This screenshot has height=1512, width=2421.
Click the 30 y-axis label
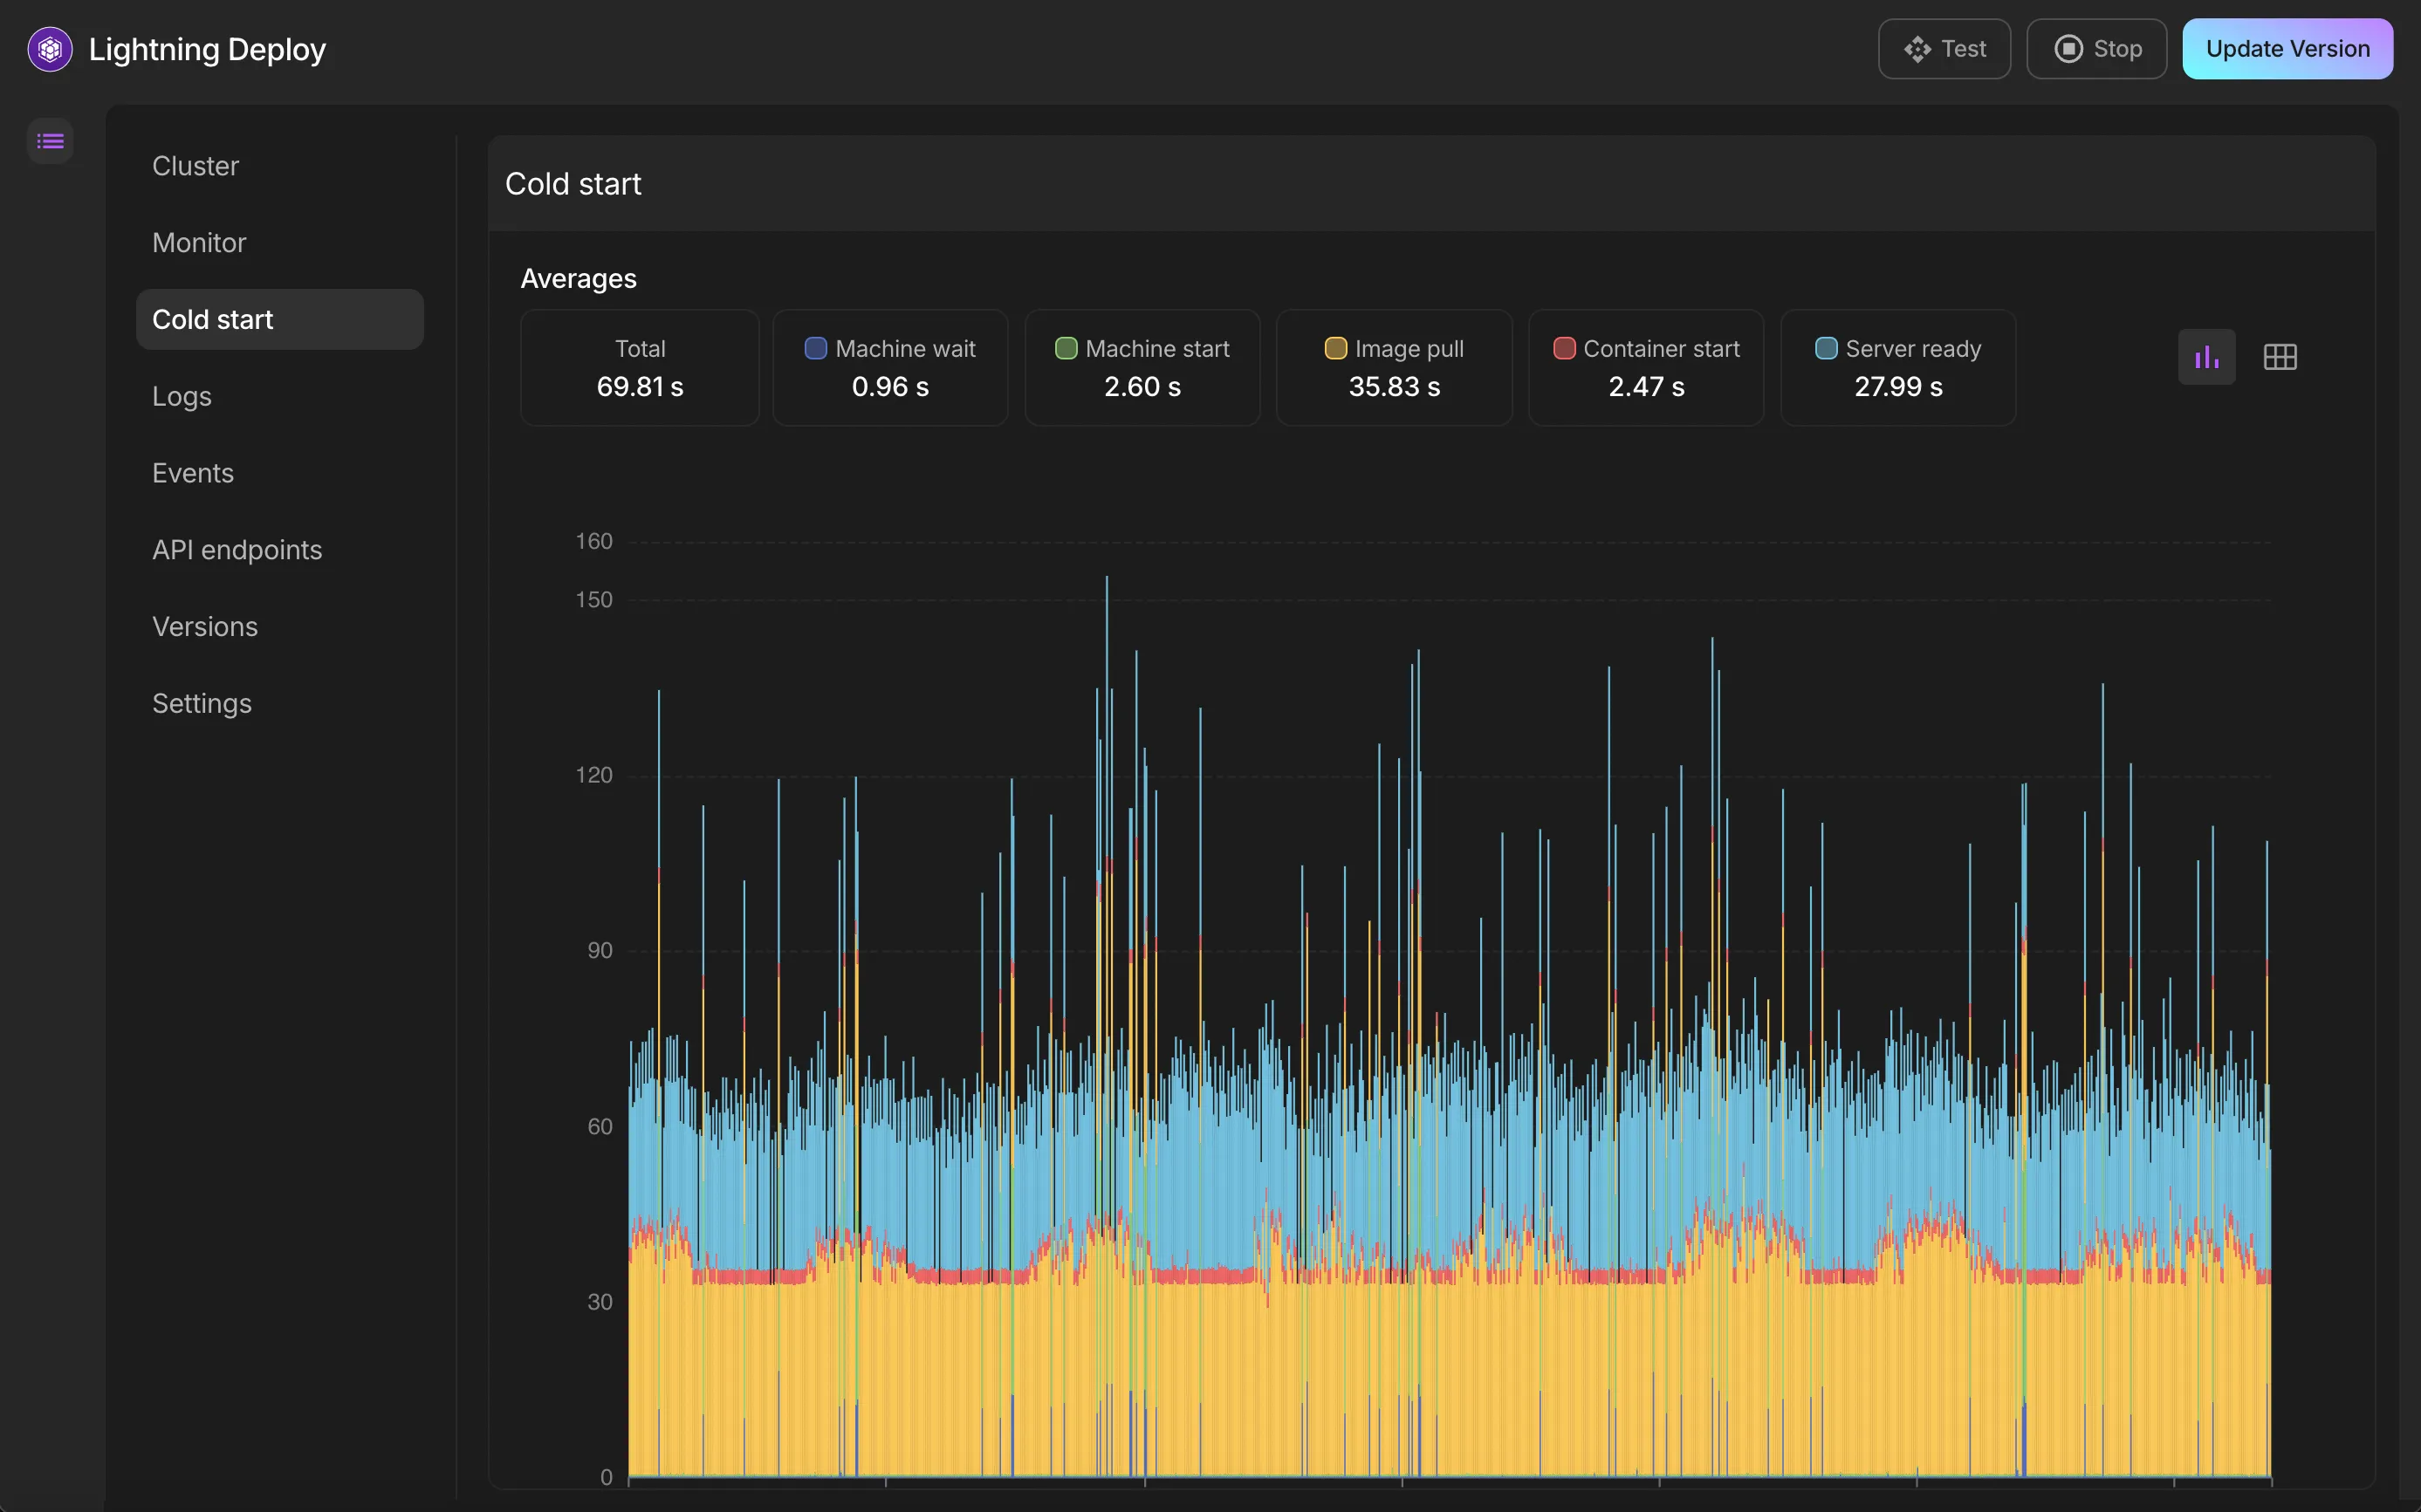(600, 1302)
